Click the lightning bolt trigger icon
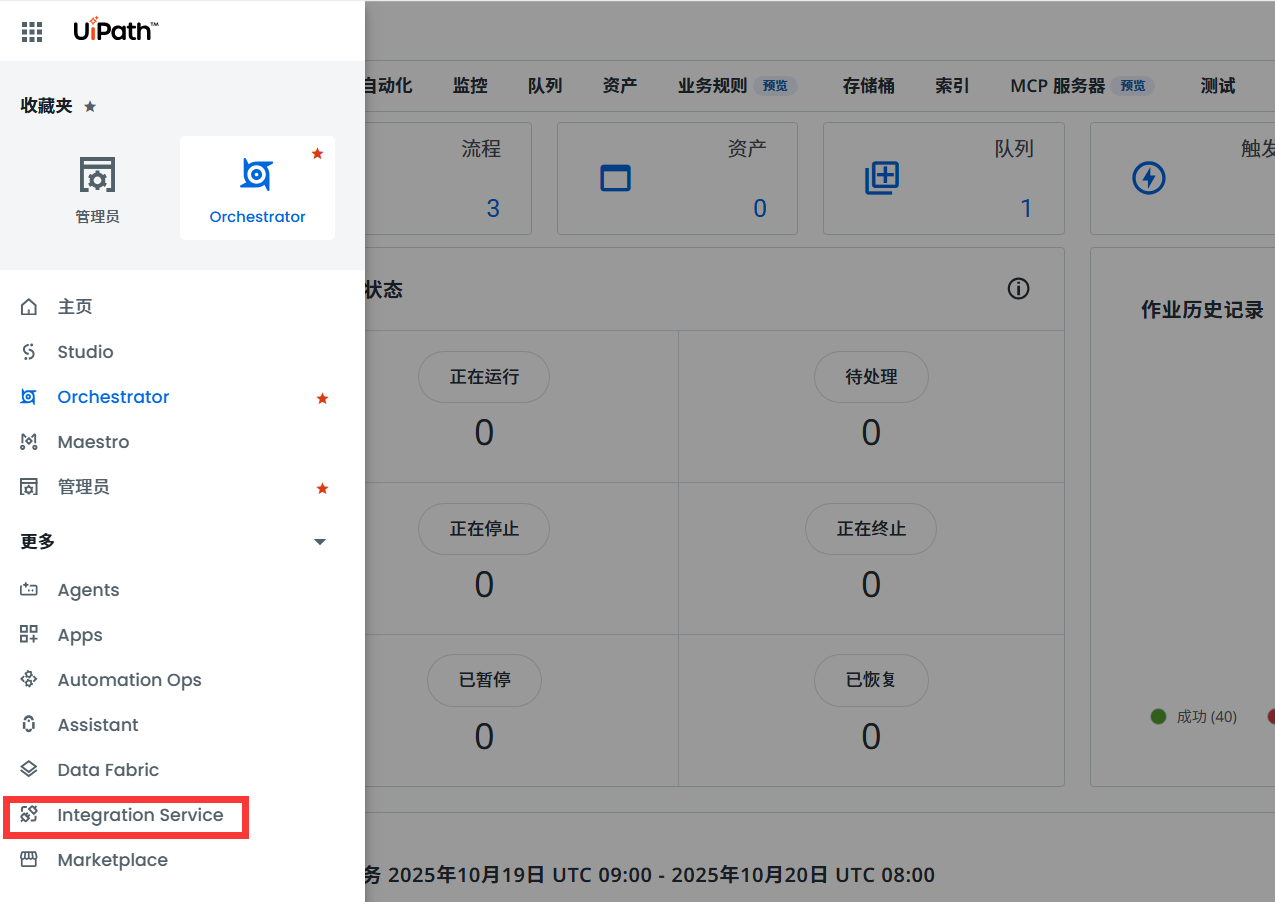Viewport: 1275px width, 902px height. point(1149,178)
